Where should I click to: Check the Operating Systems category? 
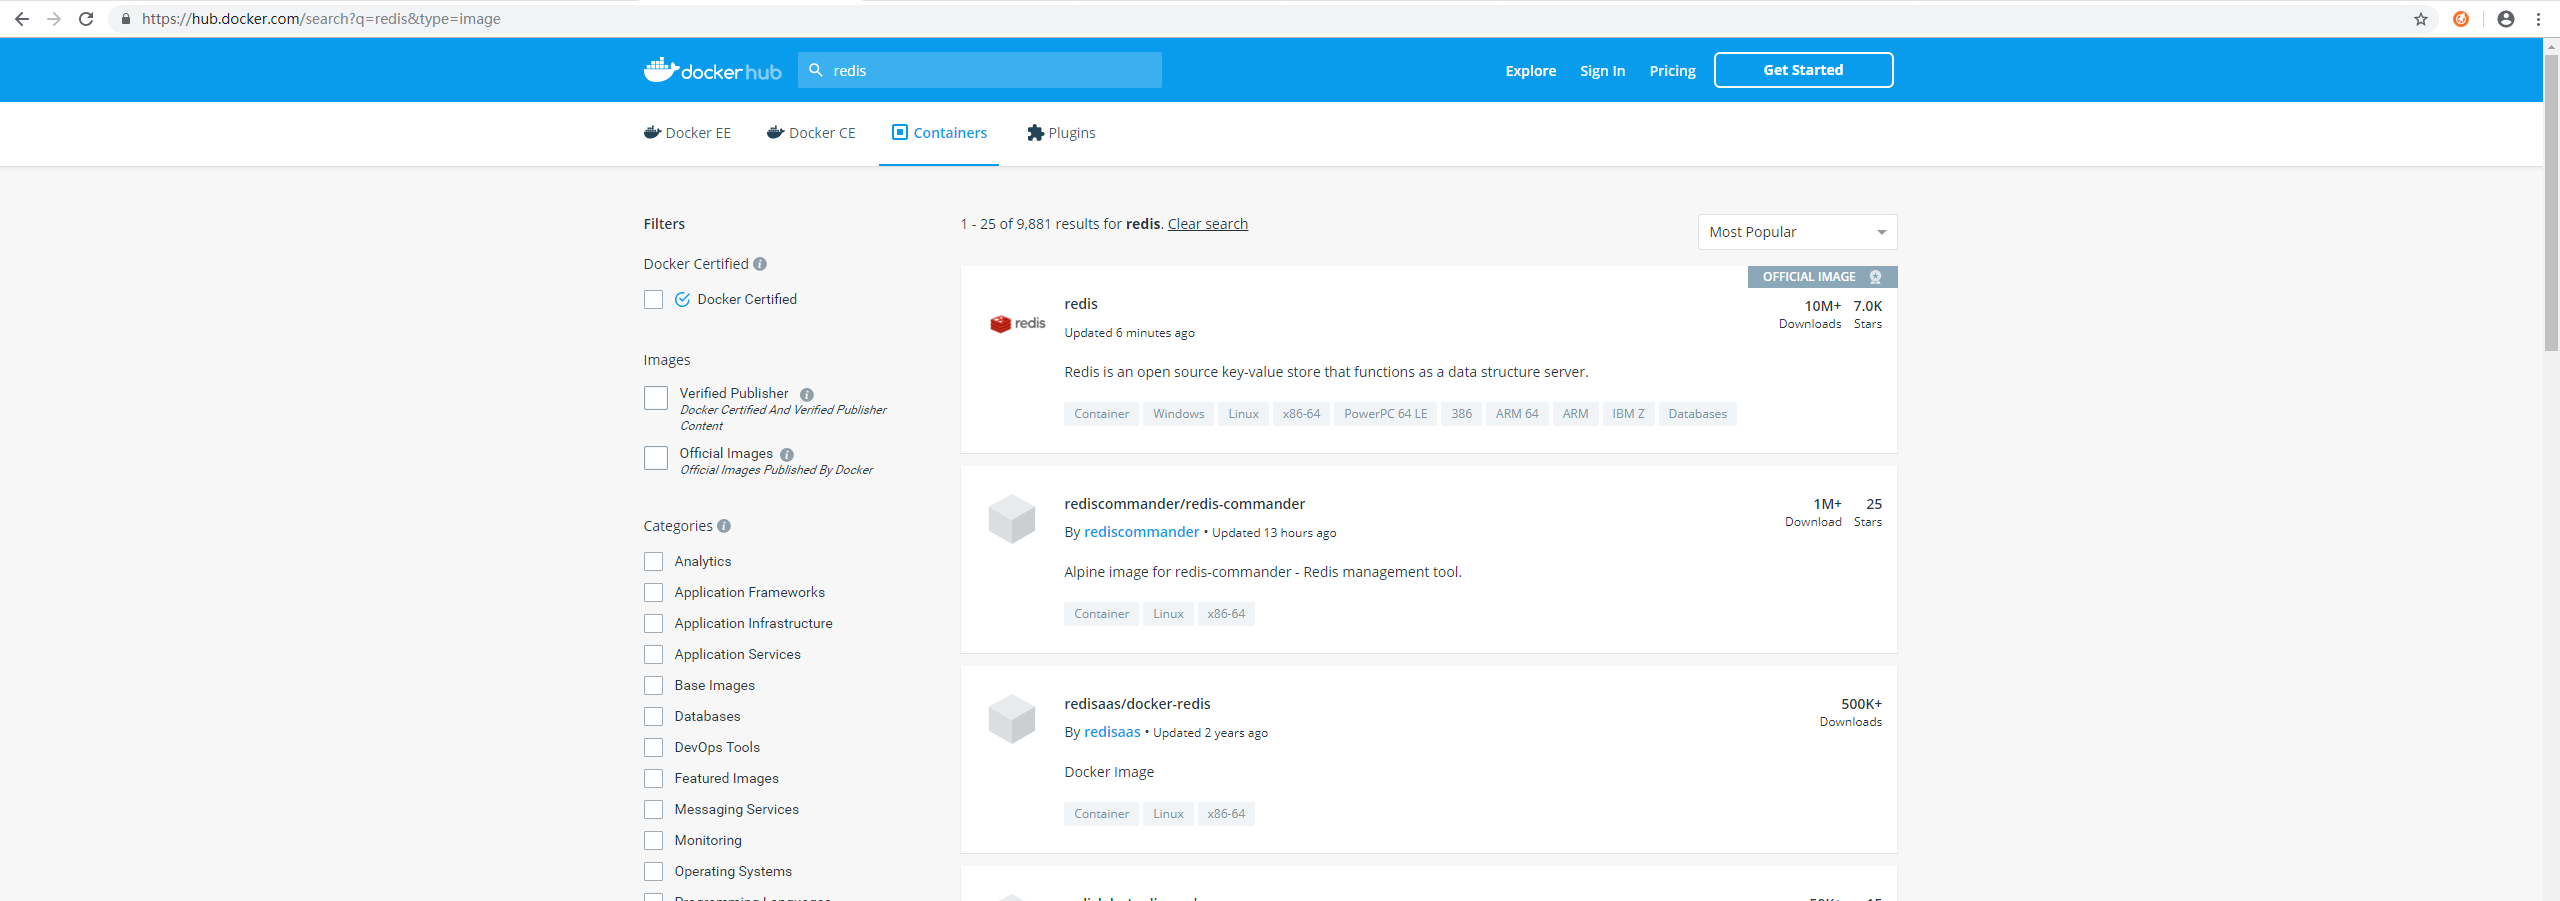click(653, 872)
